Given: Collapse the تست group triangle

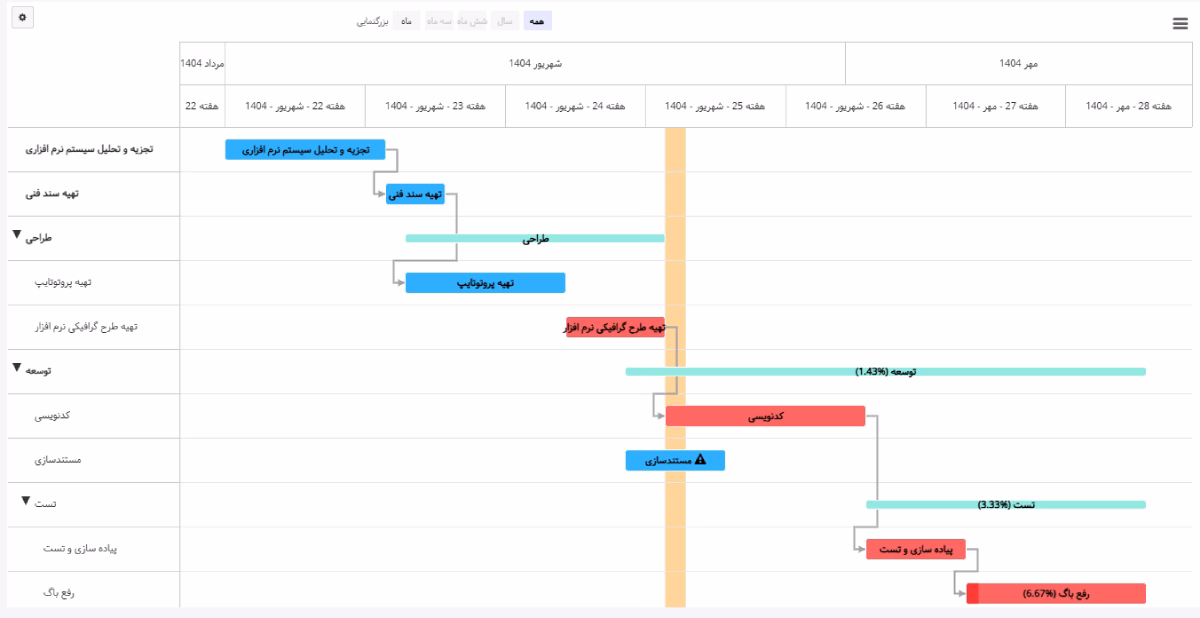Looking at the screenshot, I should click(x=27, y=501).
